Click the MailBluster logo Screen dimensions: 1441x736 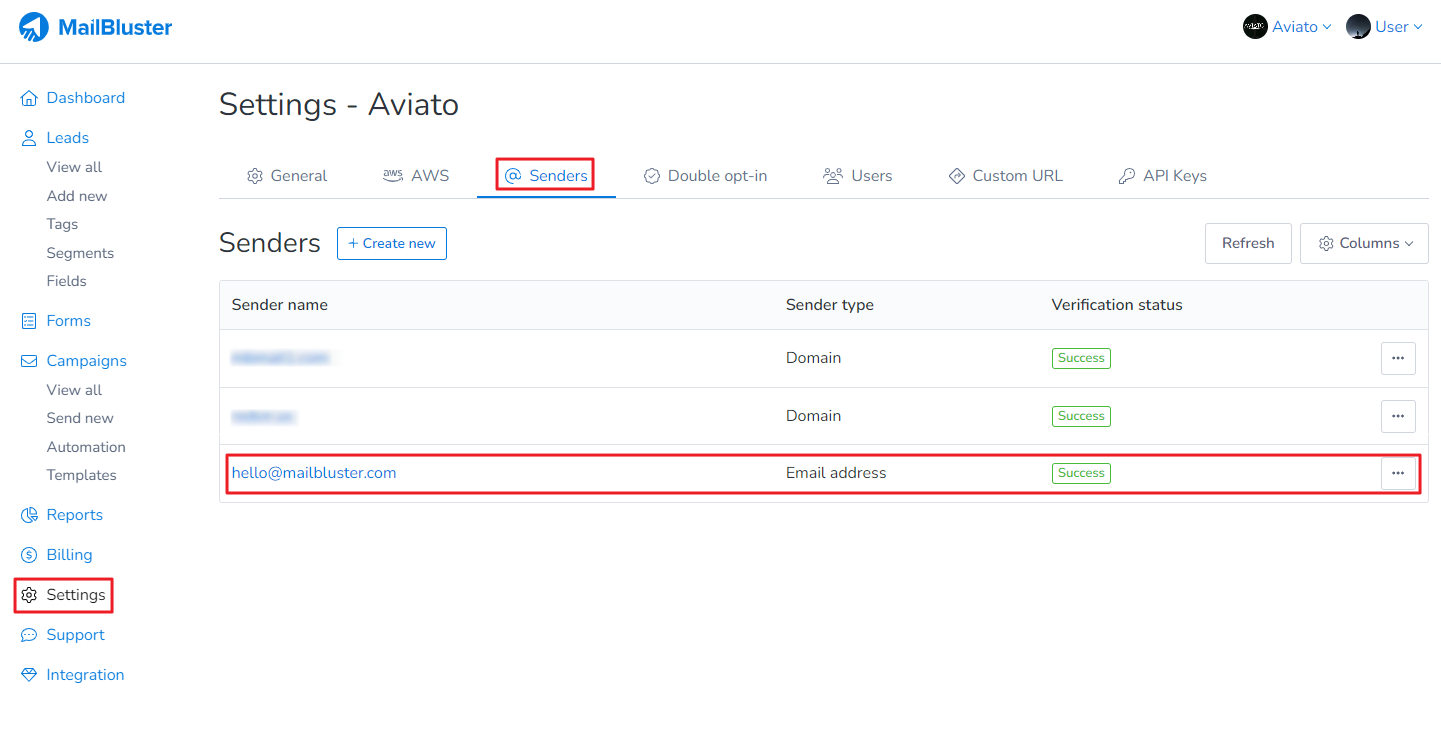pos(95,27)
